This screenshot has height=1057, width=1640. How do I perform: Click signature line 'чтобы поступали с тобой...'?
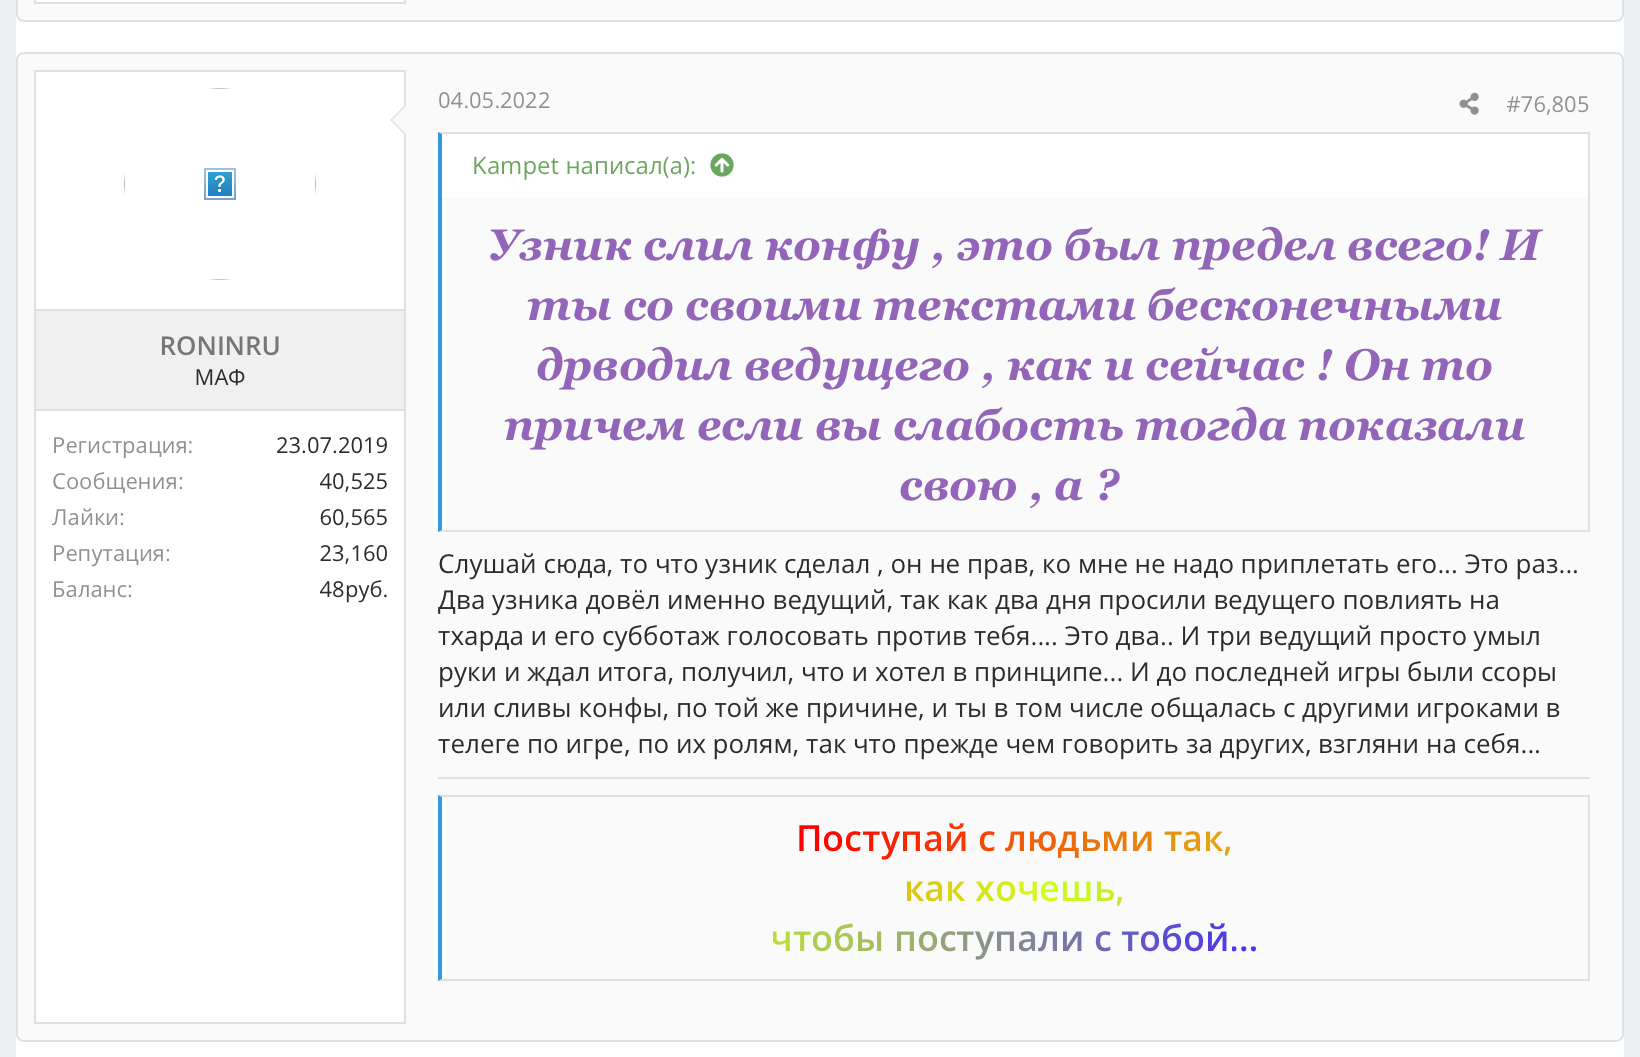[x=1014, y=938]
